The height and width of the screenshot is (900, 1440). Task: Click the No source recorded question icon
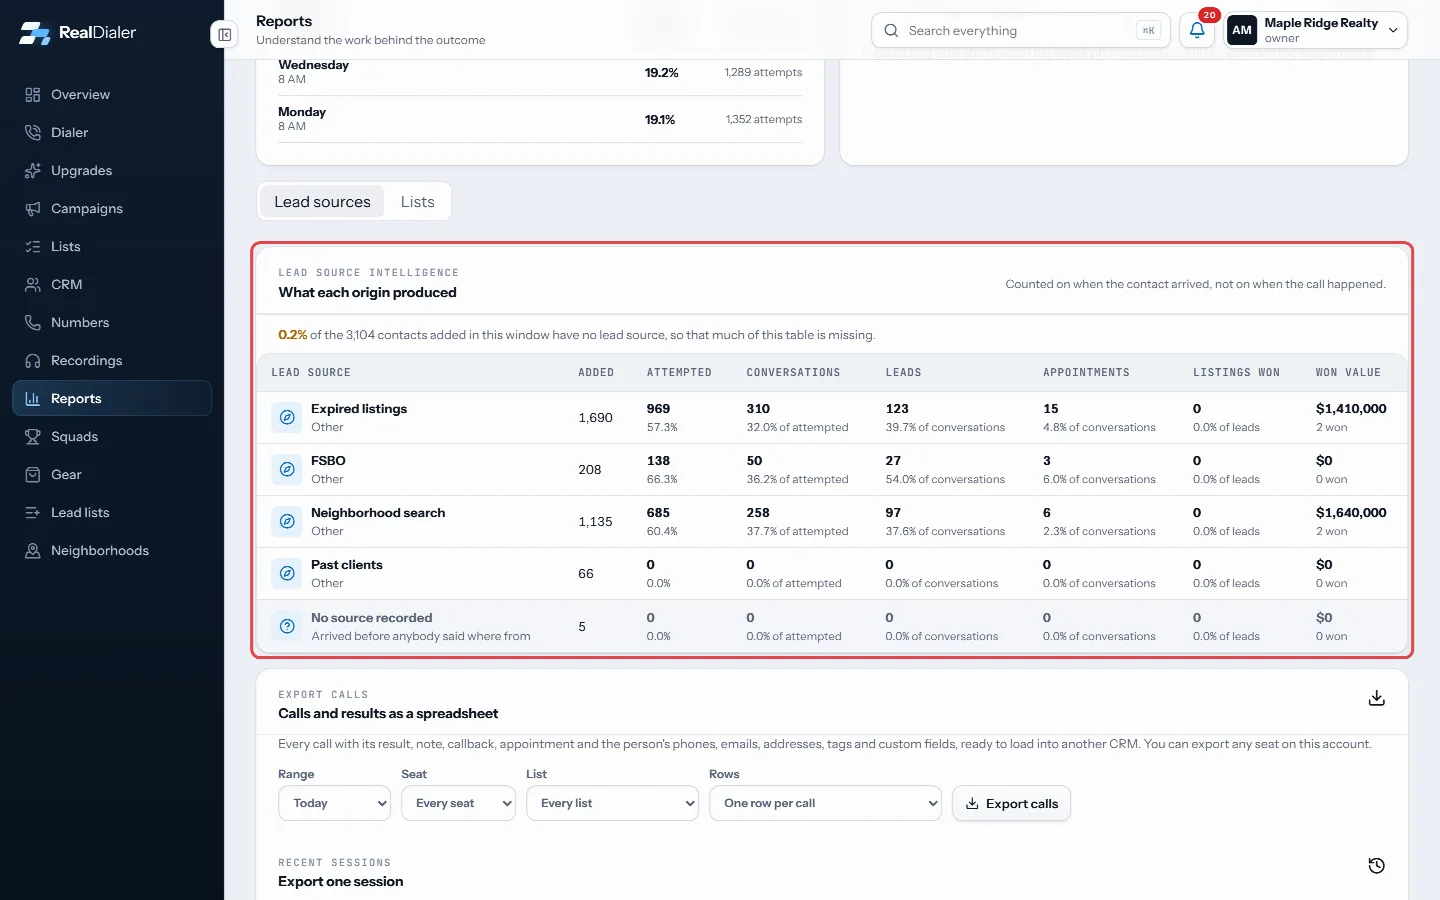(x=287, y=626)
